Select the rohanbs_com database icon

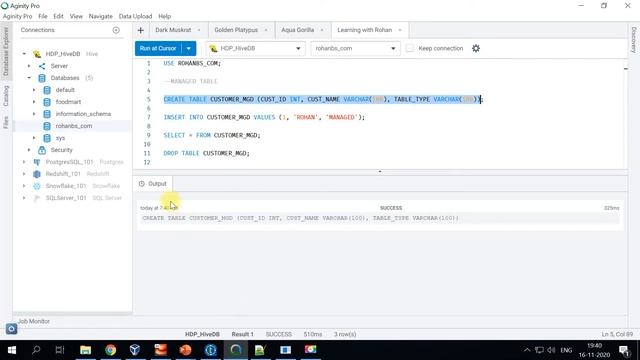[47, 126]
